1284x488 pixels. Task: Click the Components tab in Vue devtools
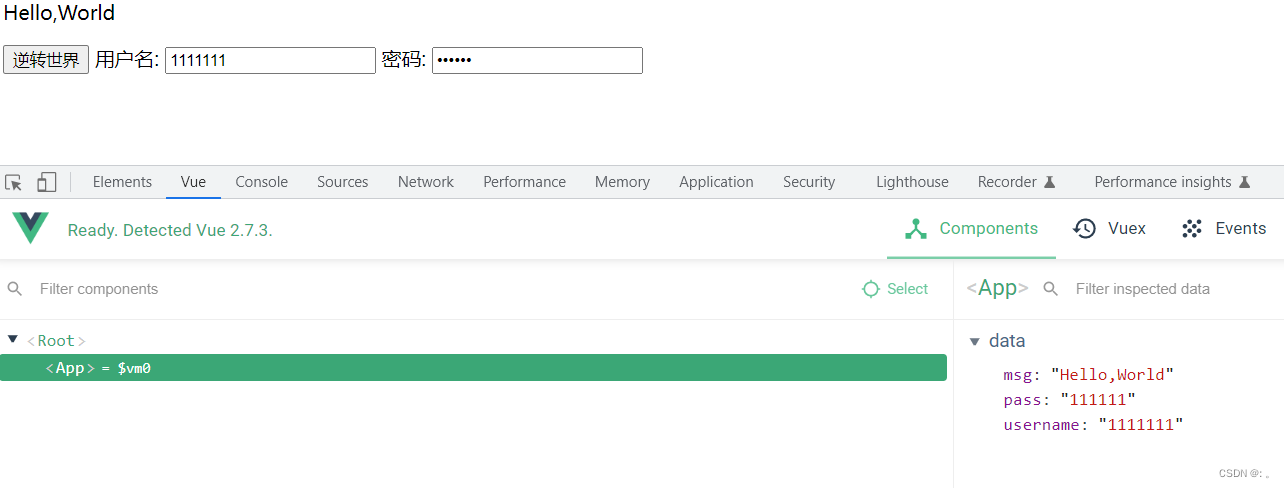click(x=972, y=229)
